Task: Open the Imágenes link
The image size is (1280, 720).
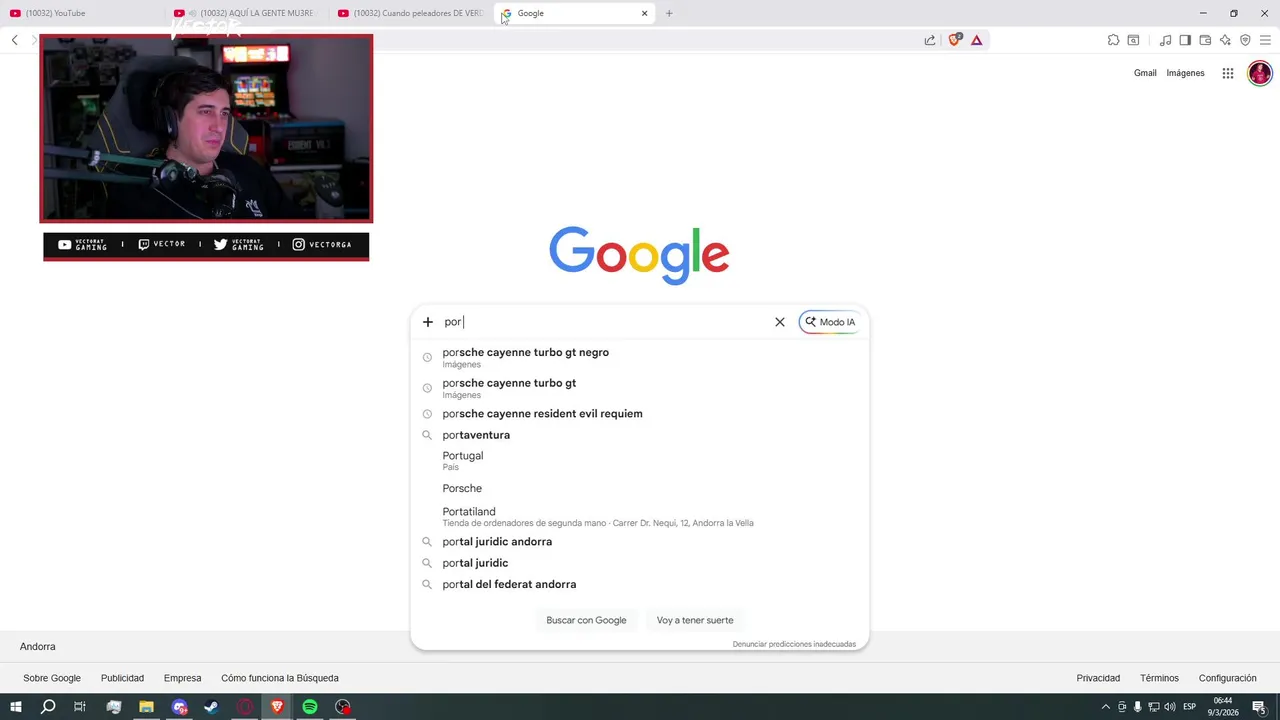Action: [x=1185, y=73]
